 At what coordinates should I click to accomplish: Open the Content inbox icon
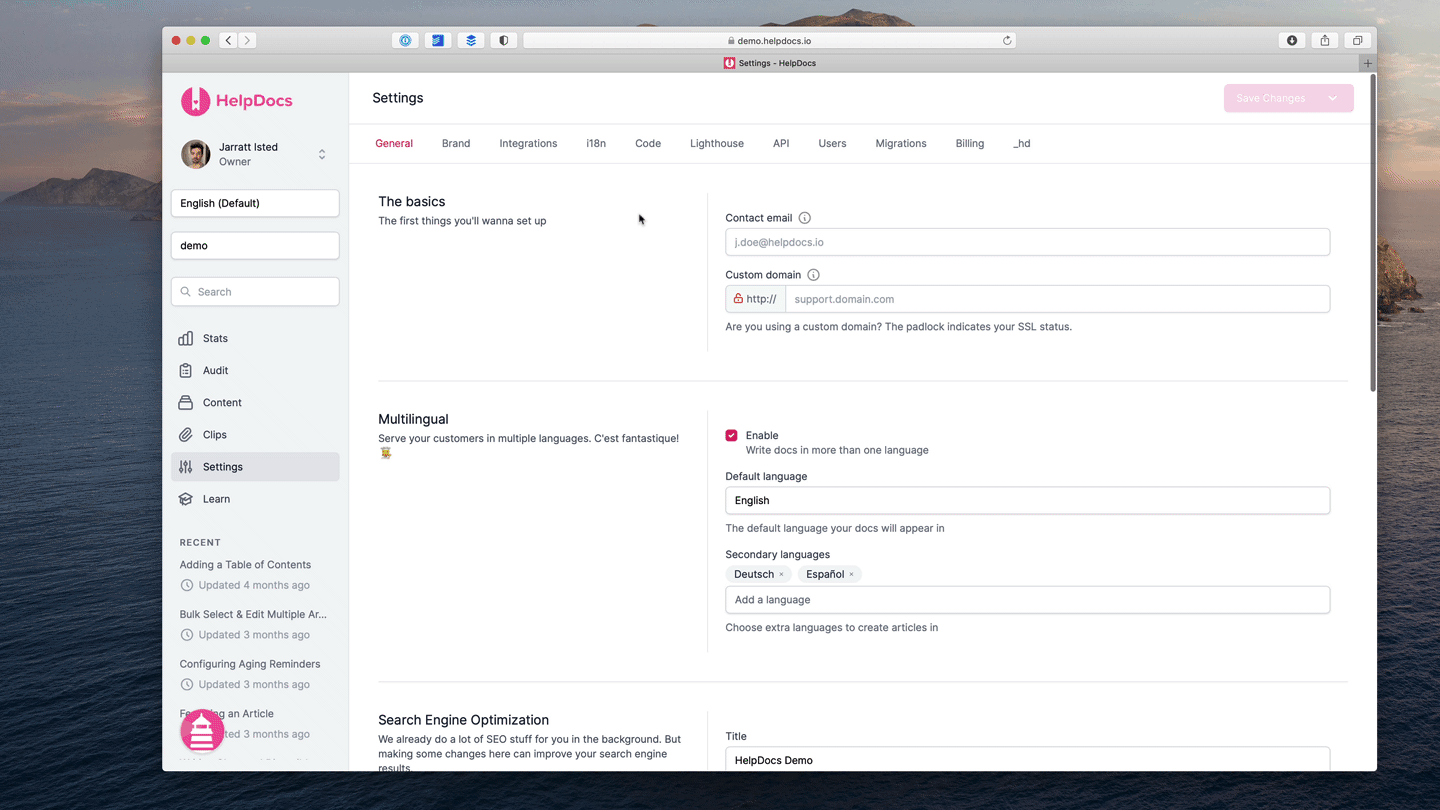186,402
